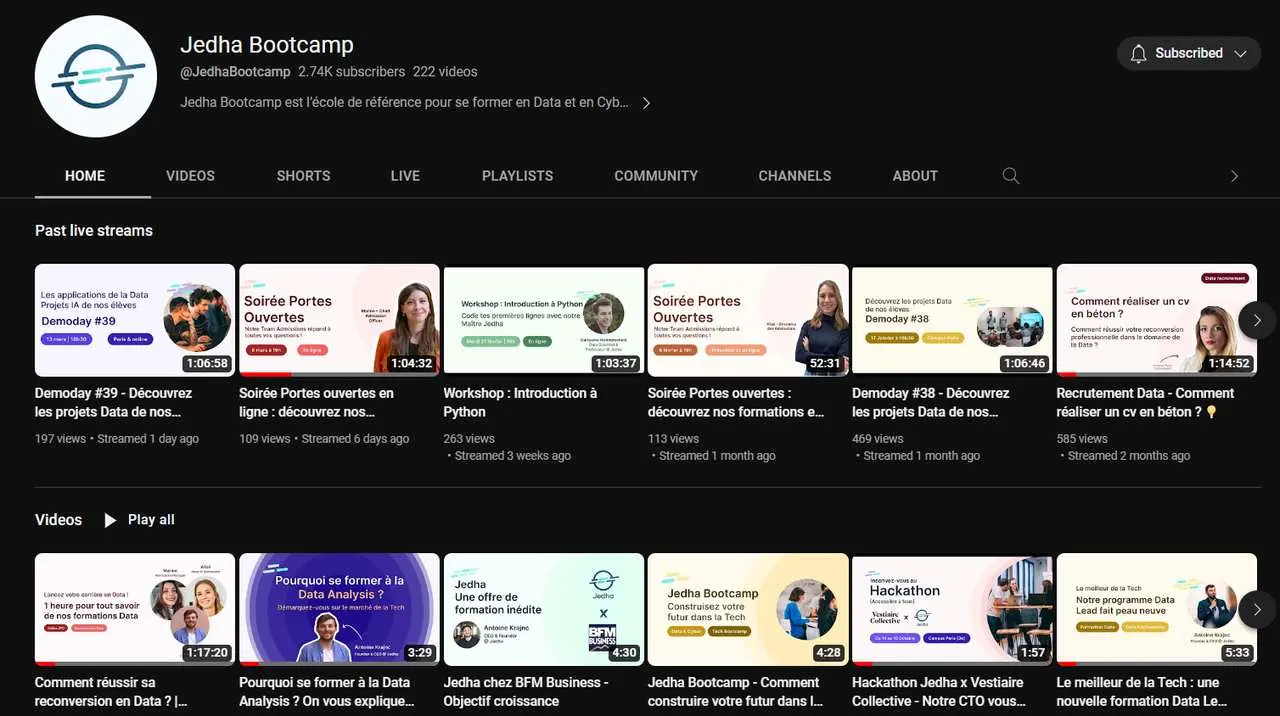1280x716 pixels.
Task: Open title Soirée Portes ouvertes en ligne
Action: (x=316, y=402)
